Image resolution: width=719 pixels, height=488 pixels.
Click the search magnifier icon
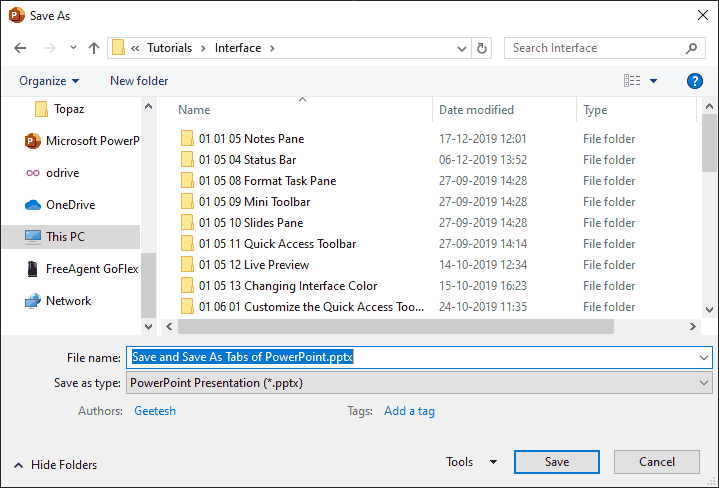point(691,48)
